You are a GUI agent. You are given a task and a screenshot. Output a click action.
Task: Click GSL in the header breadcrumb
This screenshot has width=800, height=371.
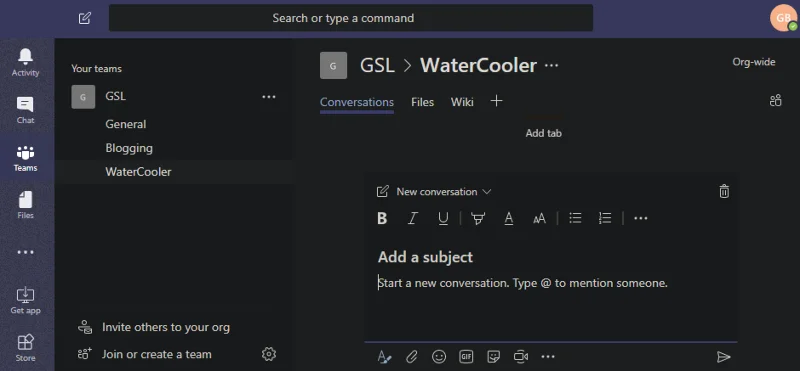pyautogui.click(x=377, y=65)
